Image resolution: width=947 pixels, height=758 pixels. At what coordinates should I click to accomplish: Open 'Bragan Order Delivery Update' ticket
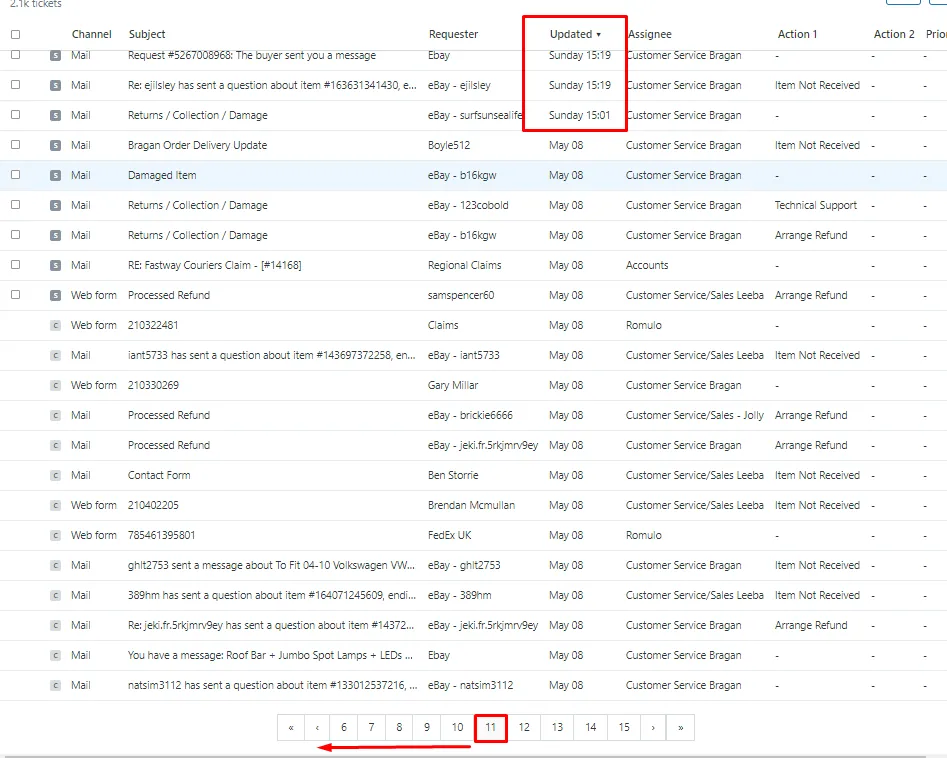[x=197, y=145]
